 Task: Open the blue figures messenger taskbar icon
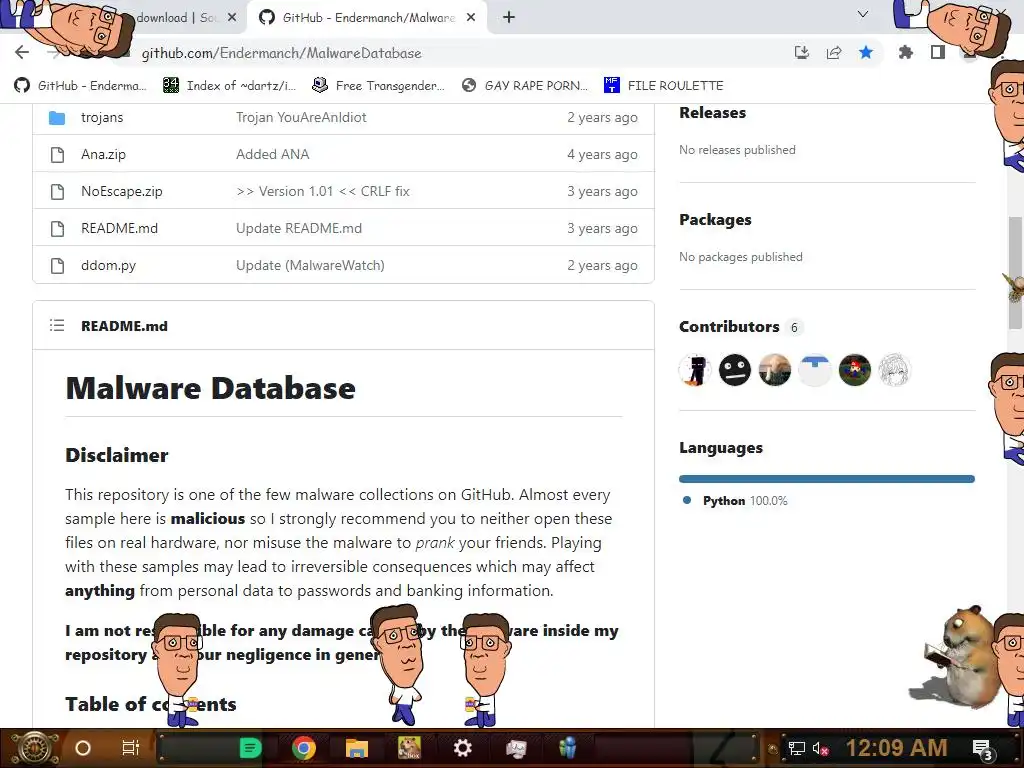point(568,748)
